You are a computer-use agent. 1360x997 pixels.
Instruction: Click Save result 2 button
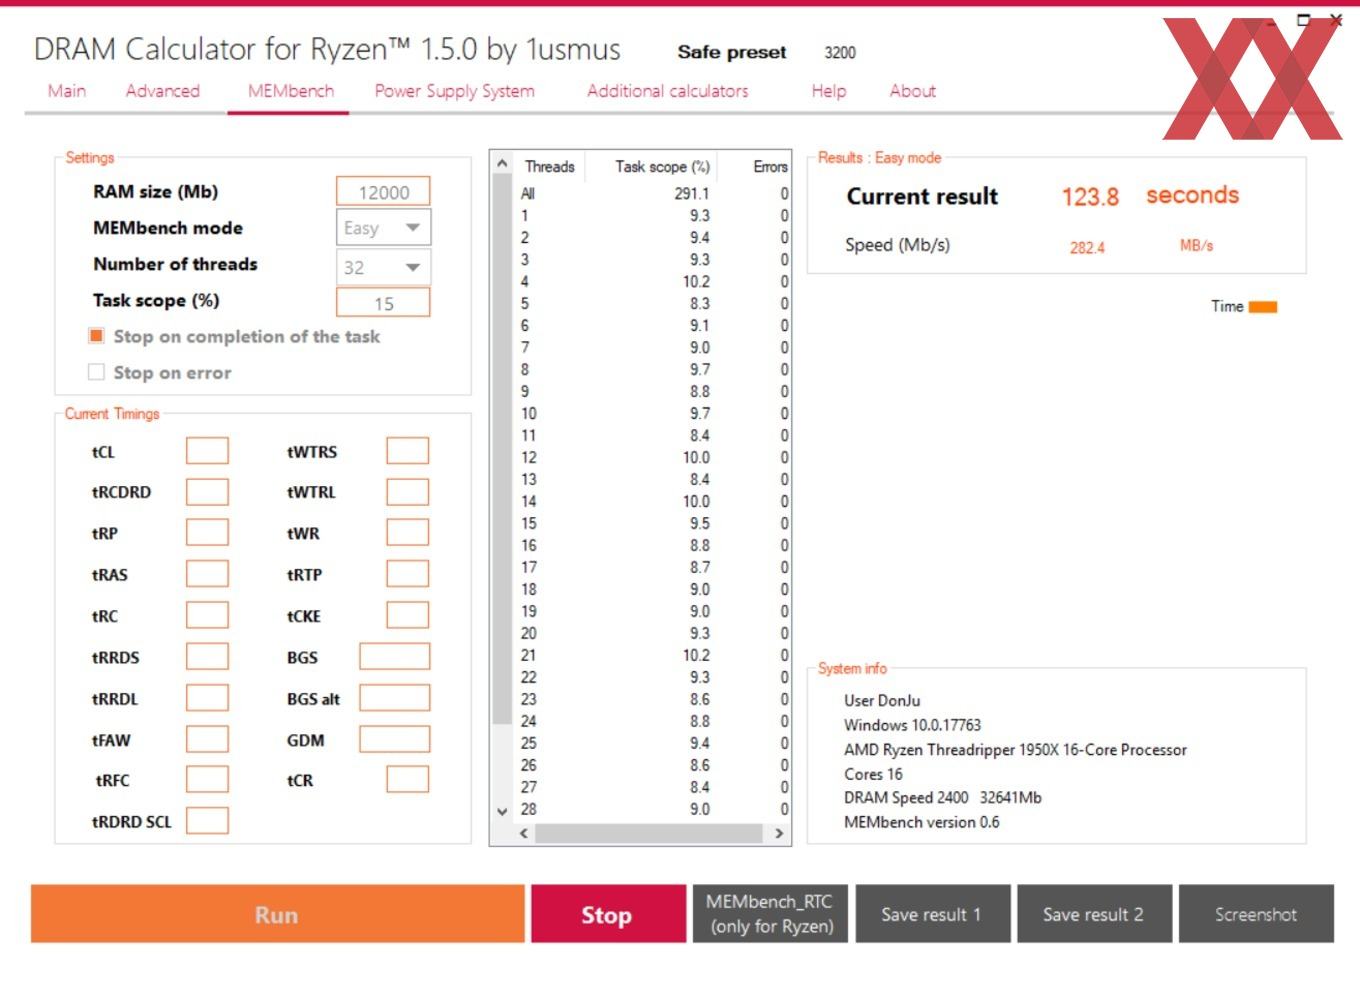(1094, 914)
